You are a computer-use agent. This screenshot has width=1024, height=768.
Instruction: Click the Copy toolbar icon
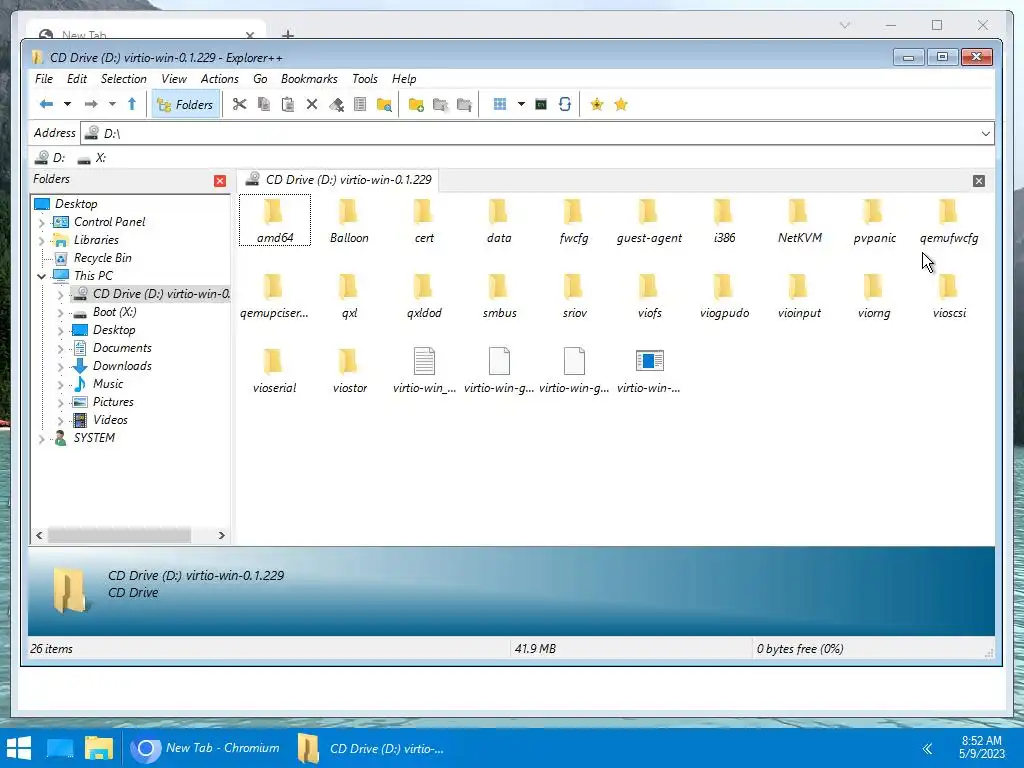264,104
